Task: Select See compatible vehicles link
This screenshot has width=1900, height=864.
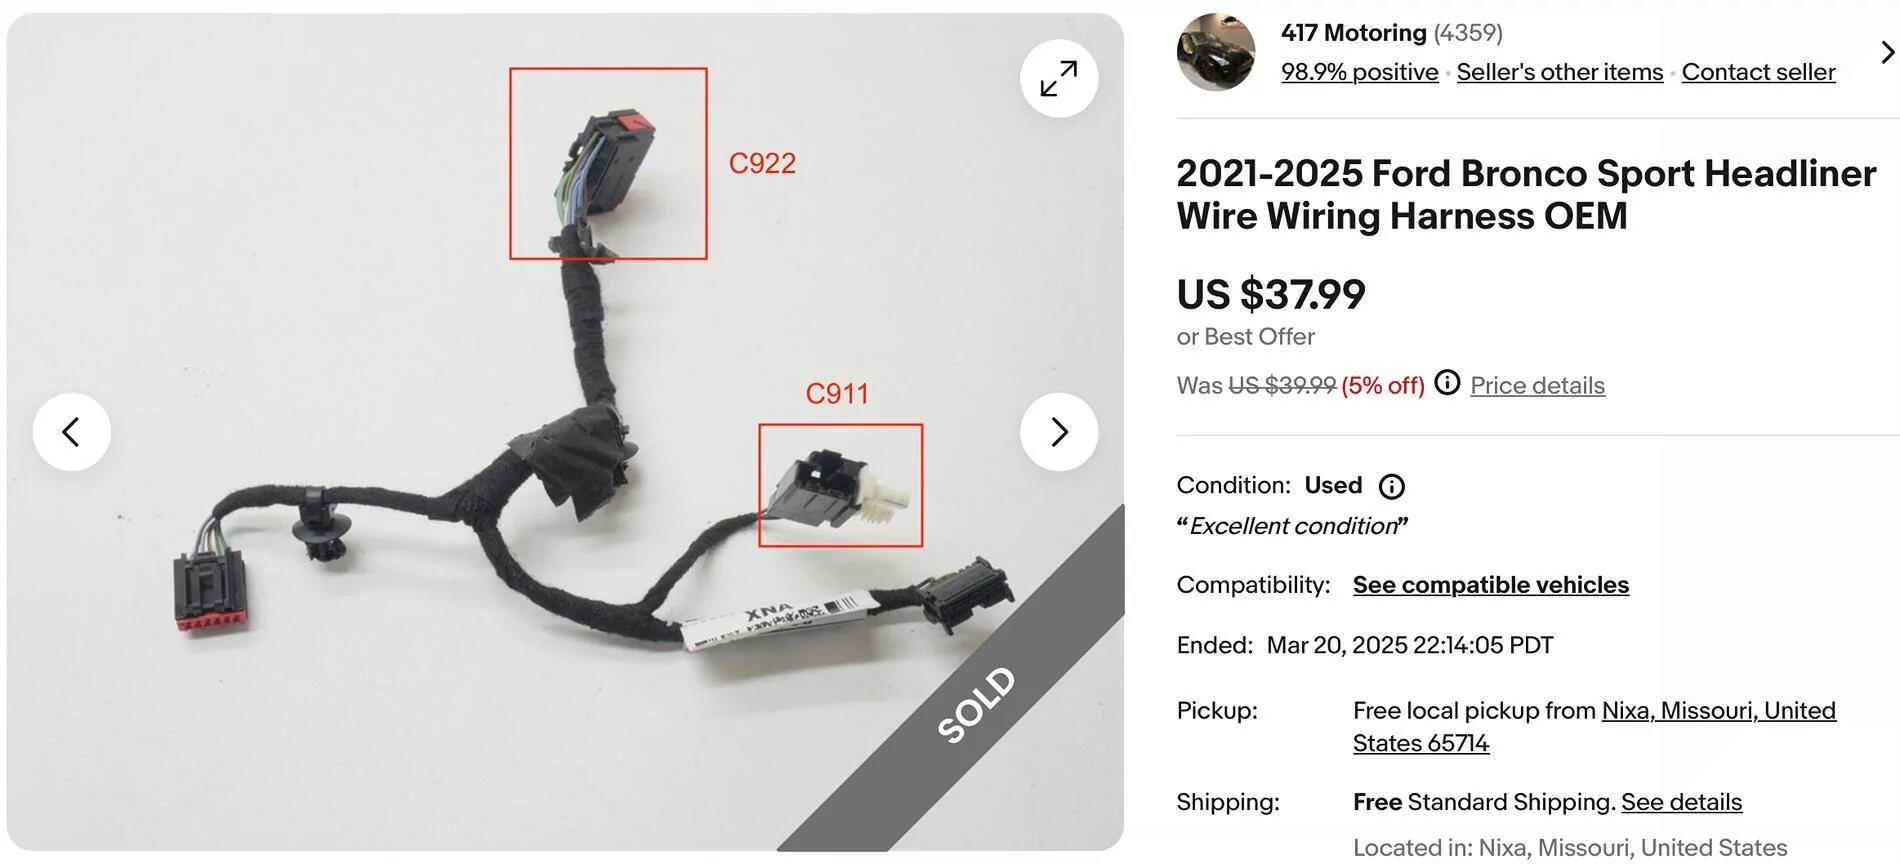Action: pyautogui.click(x=1490, y=585)
